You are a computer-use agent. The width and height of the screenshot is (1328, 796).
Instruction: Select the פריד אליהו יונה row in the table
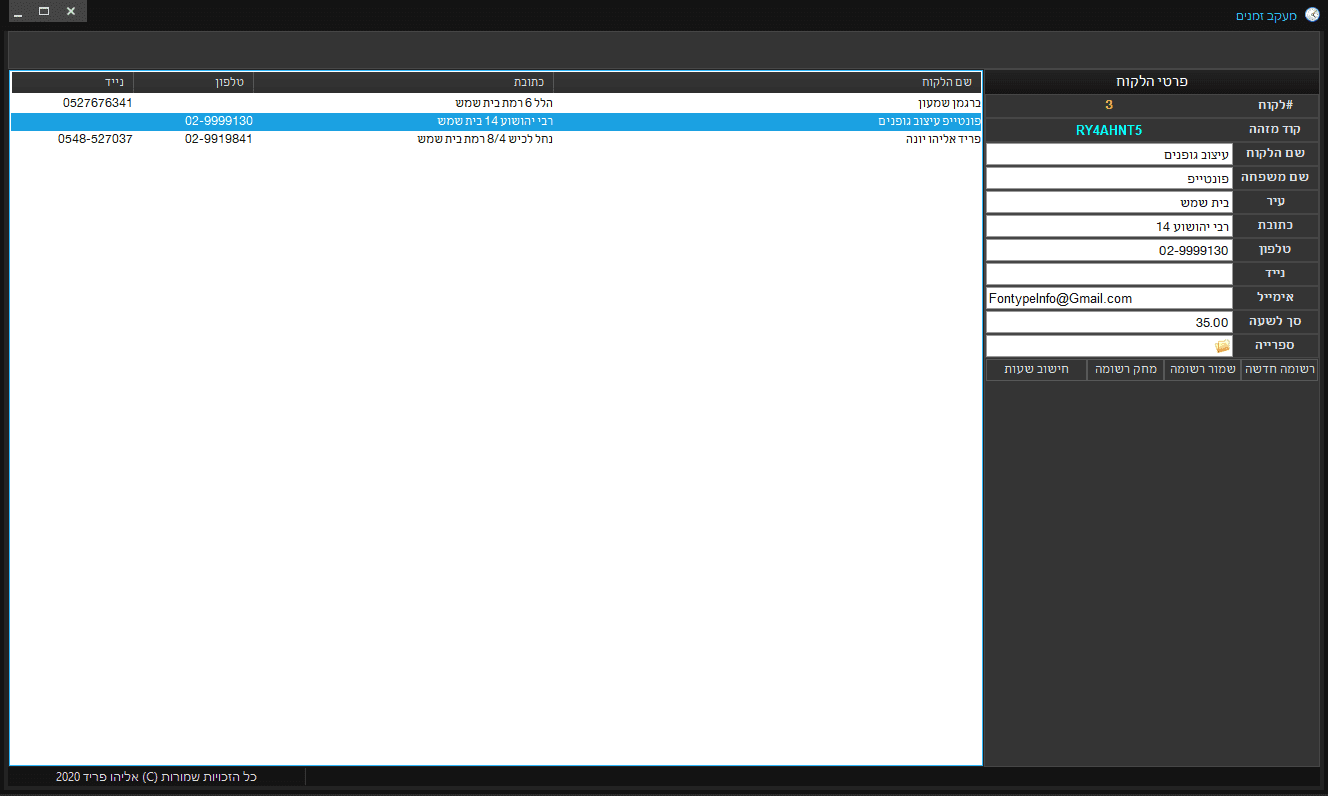[496, 139]
